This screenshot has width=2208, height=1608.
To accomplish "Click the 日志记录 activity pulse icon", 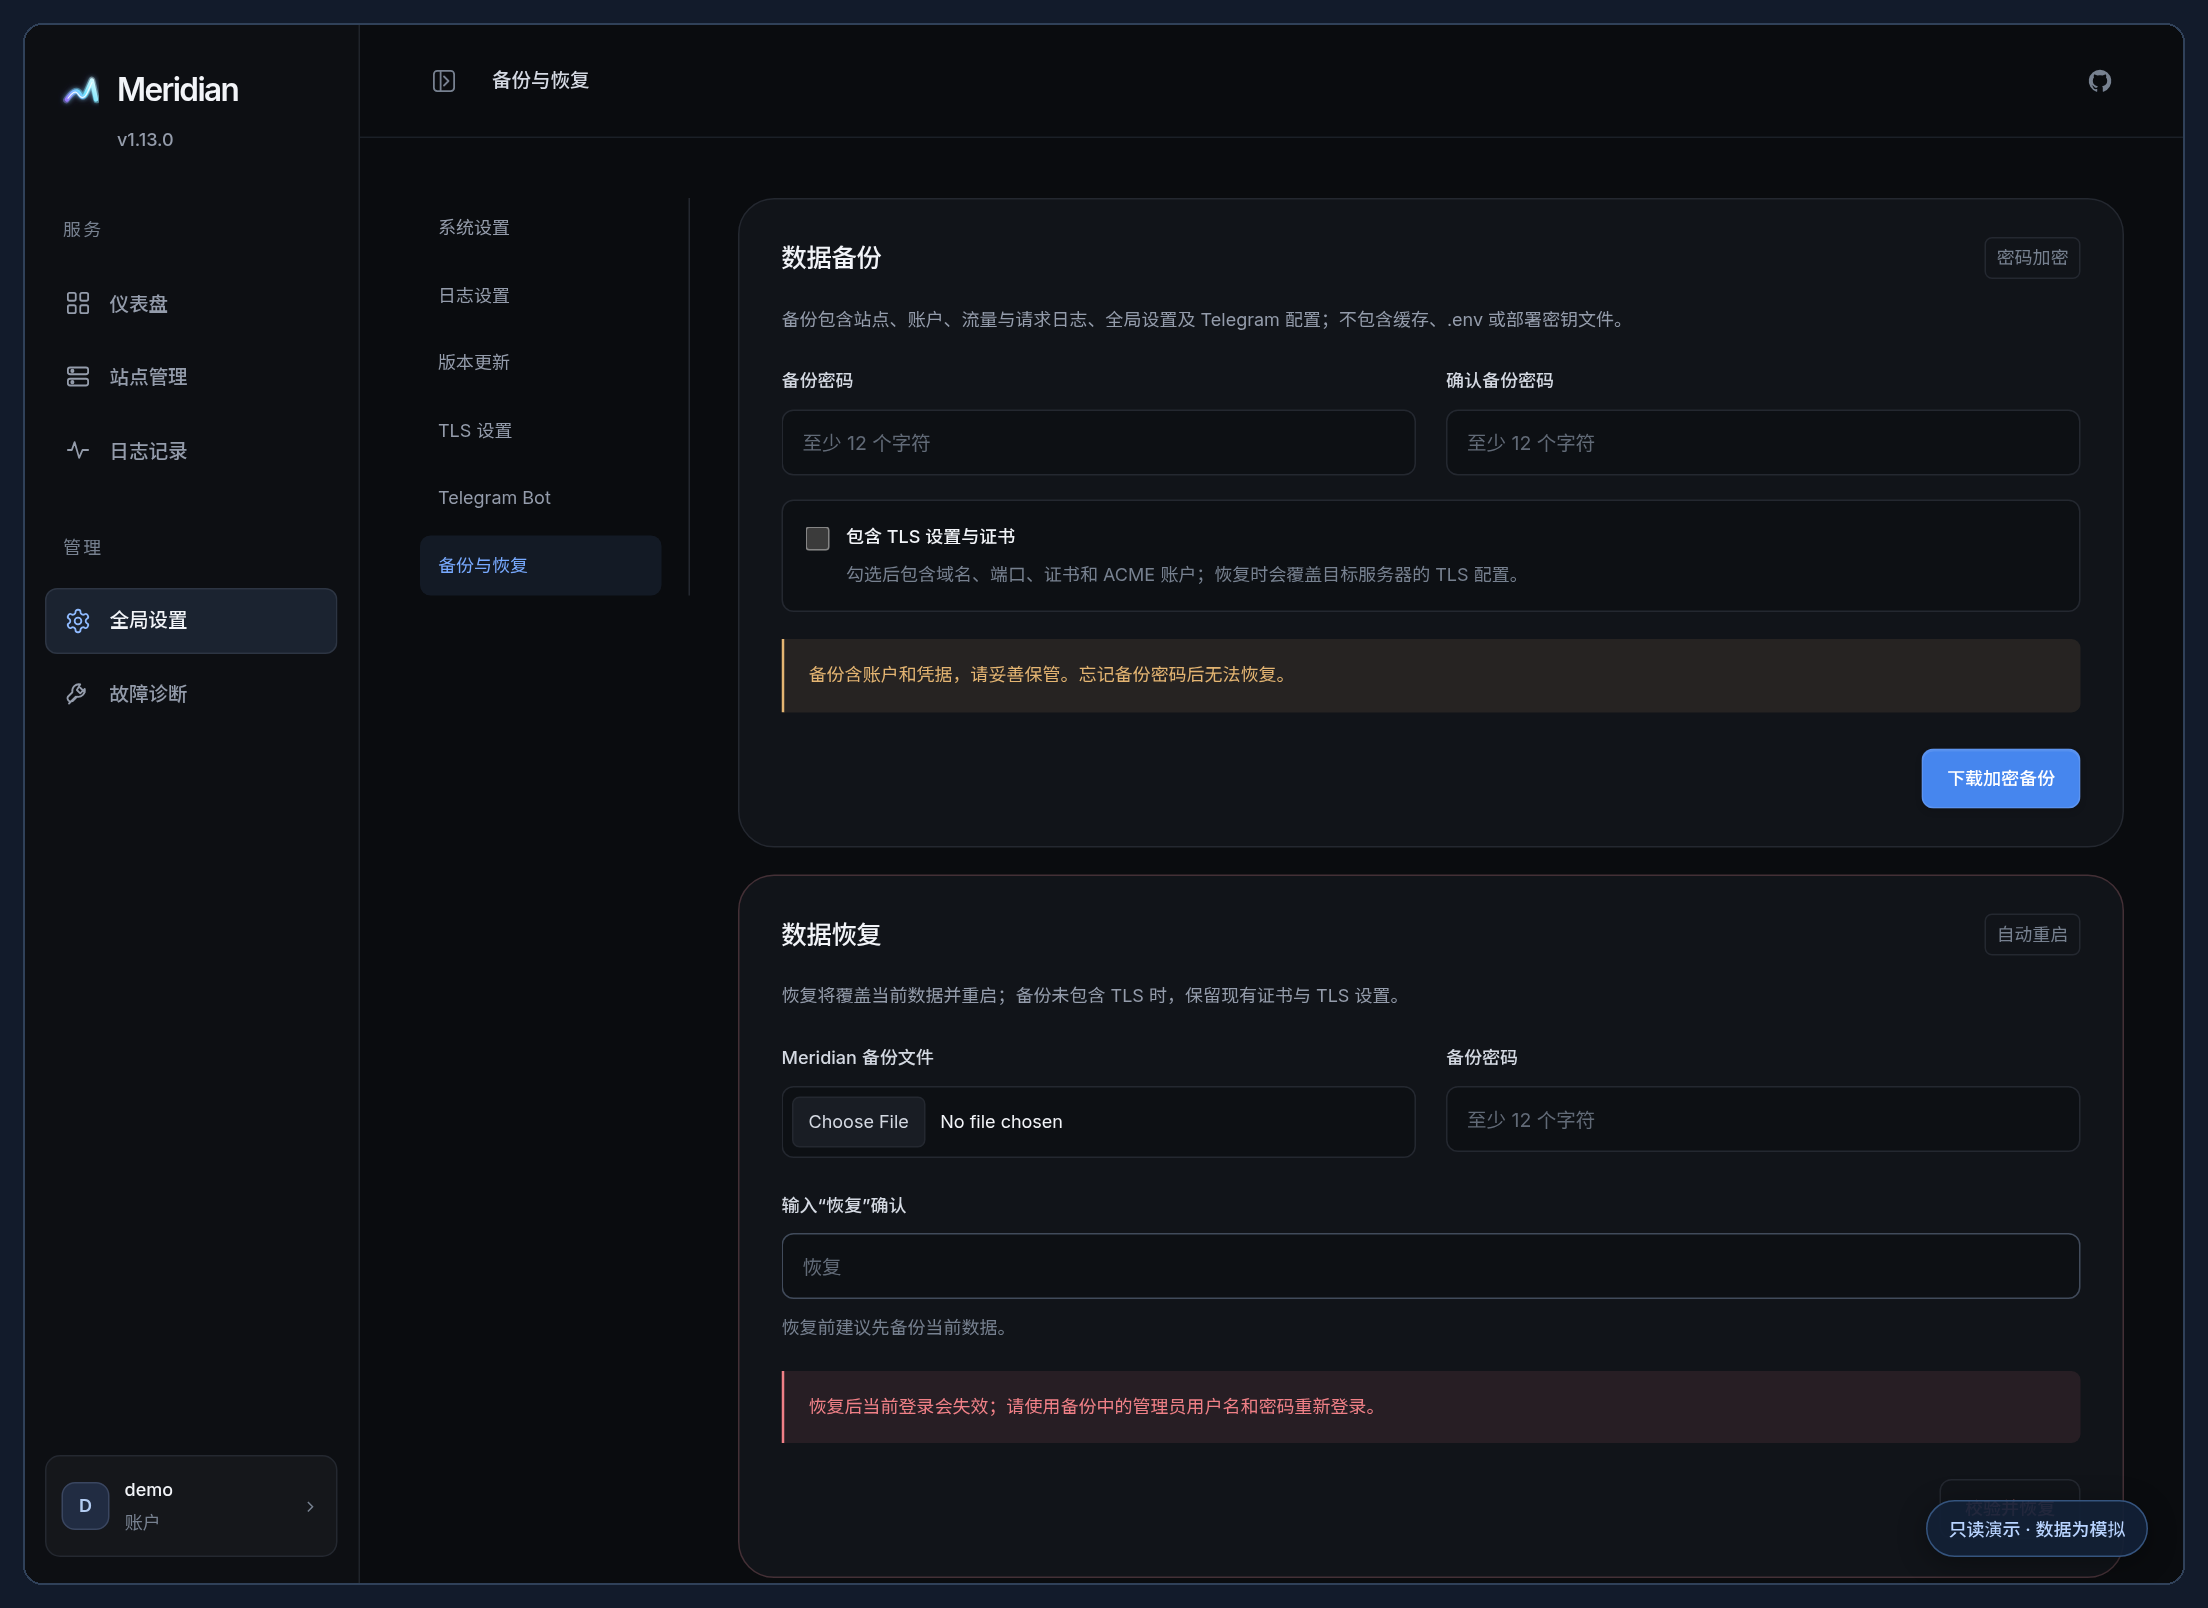I will tap(78, 451).
